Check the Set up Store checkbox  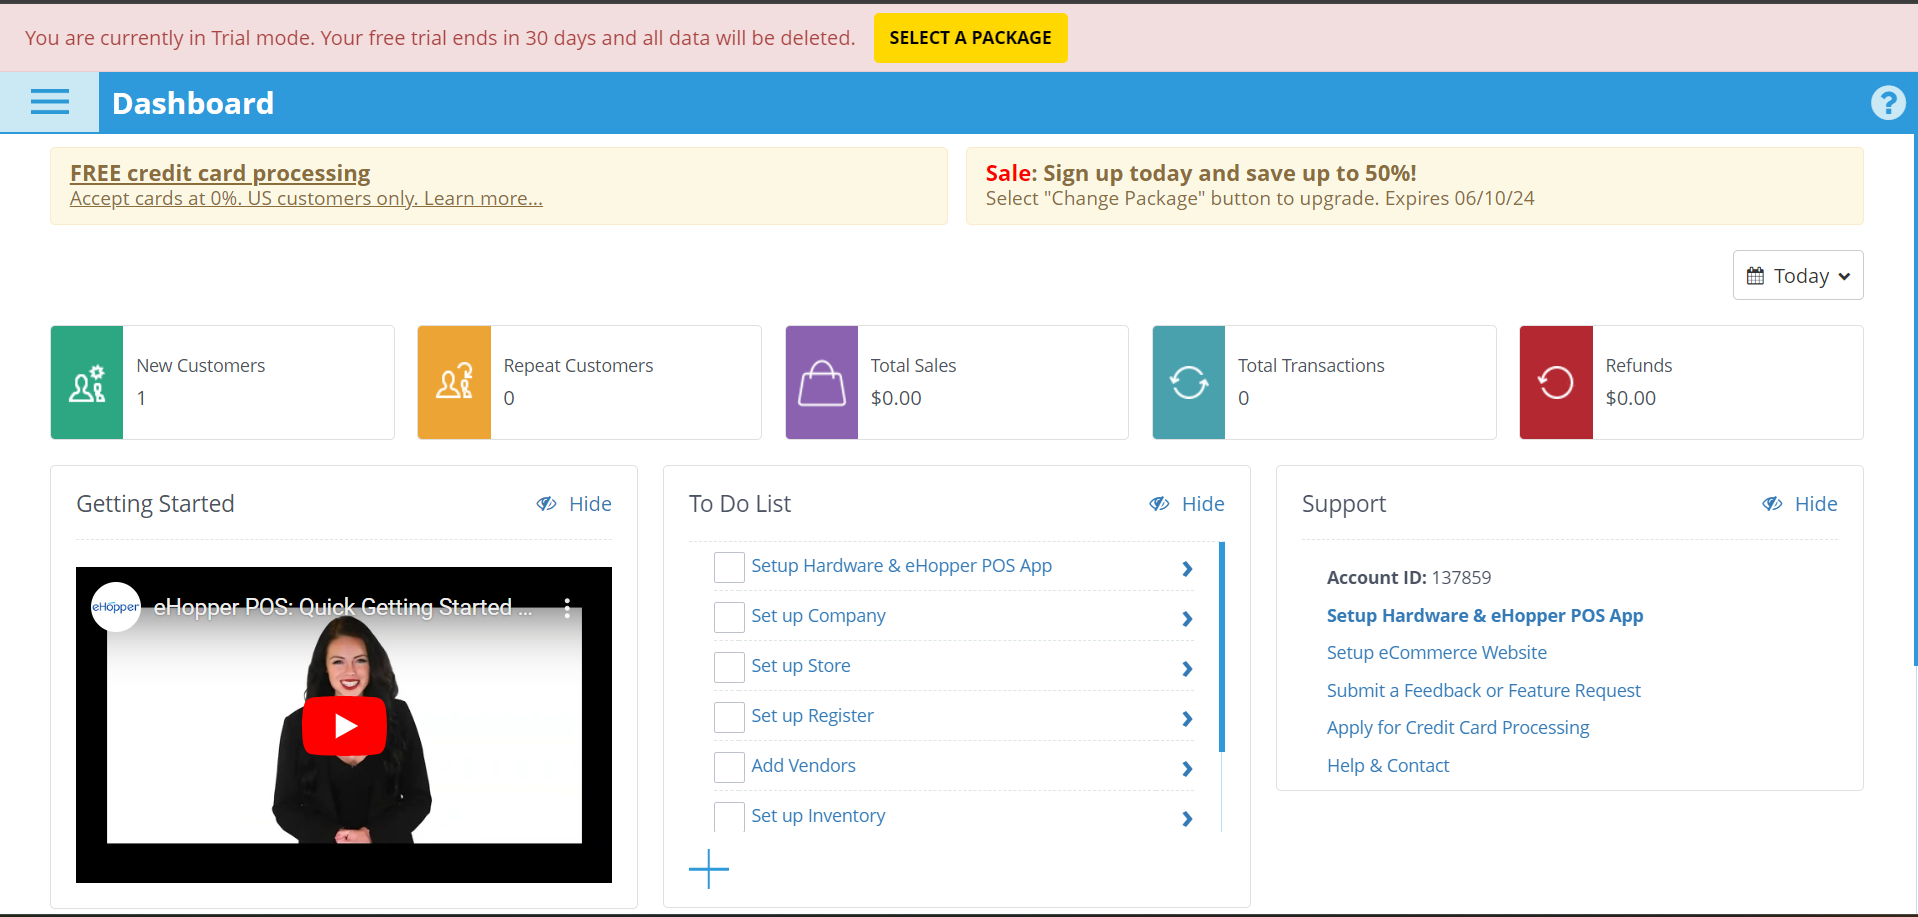click(729, 667)
